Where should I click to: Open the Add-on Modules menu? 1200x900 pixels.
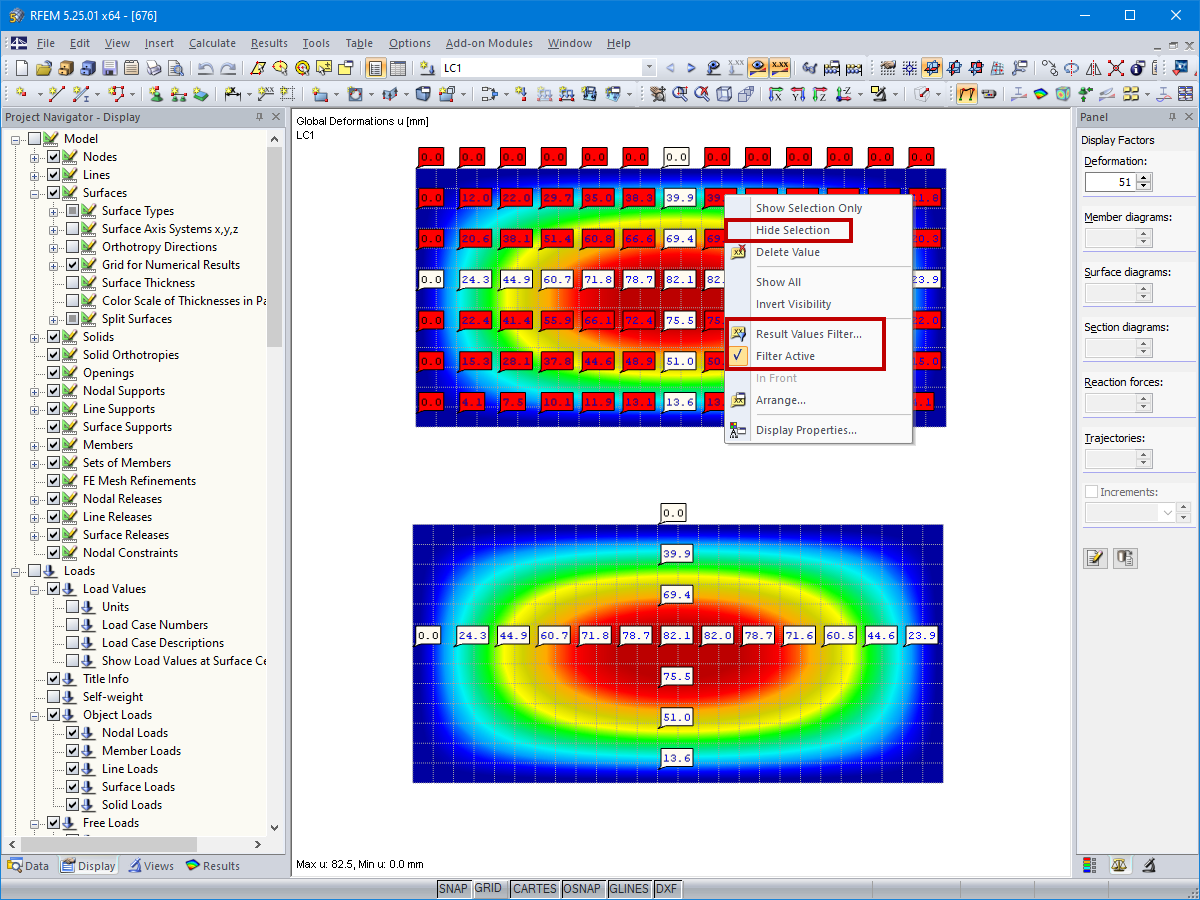[x=489, y=43]
